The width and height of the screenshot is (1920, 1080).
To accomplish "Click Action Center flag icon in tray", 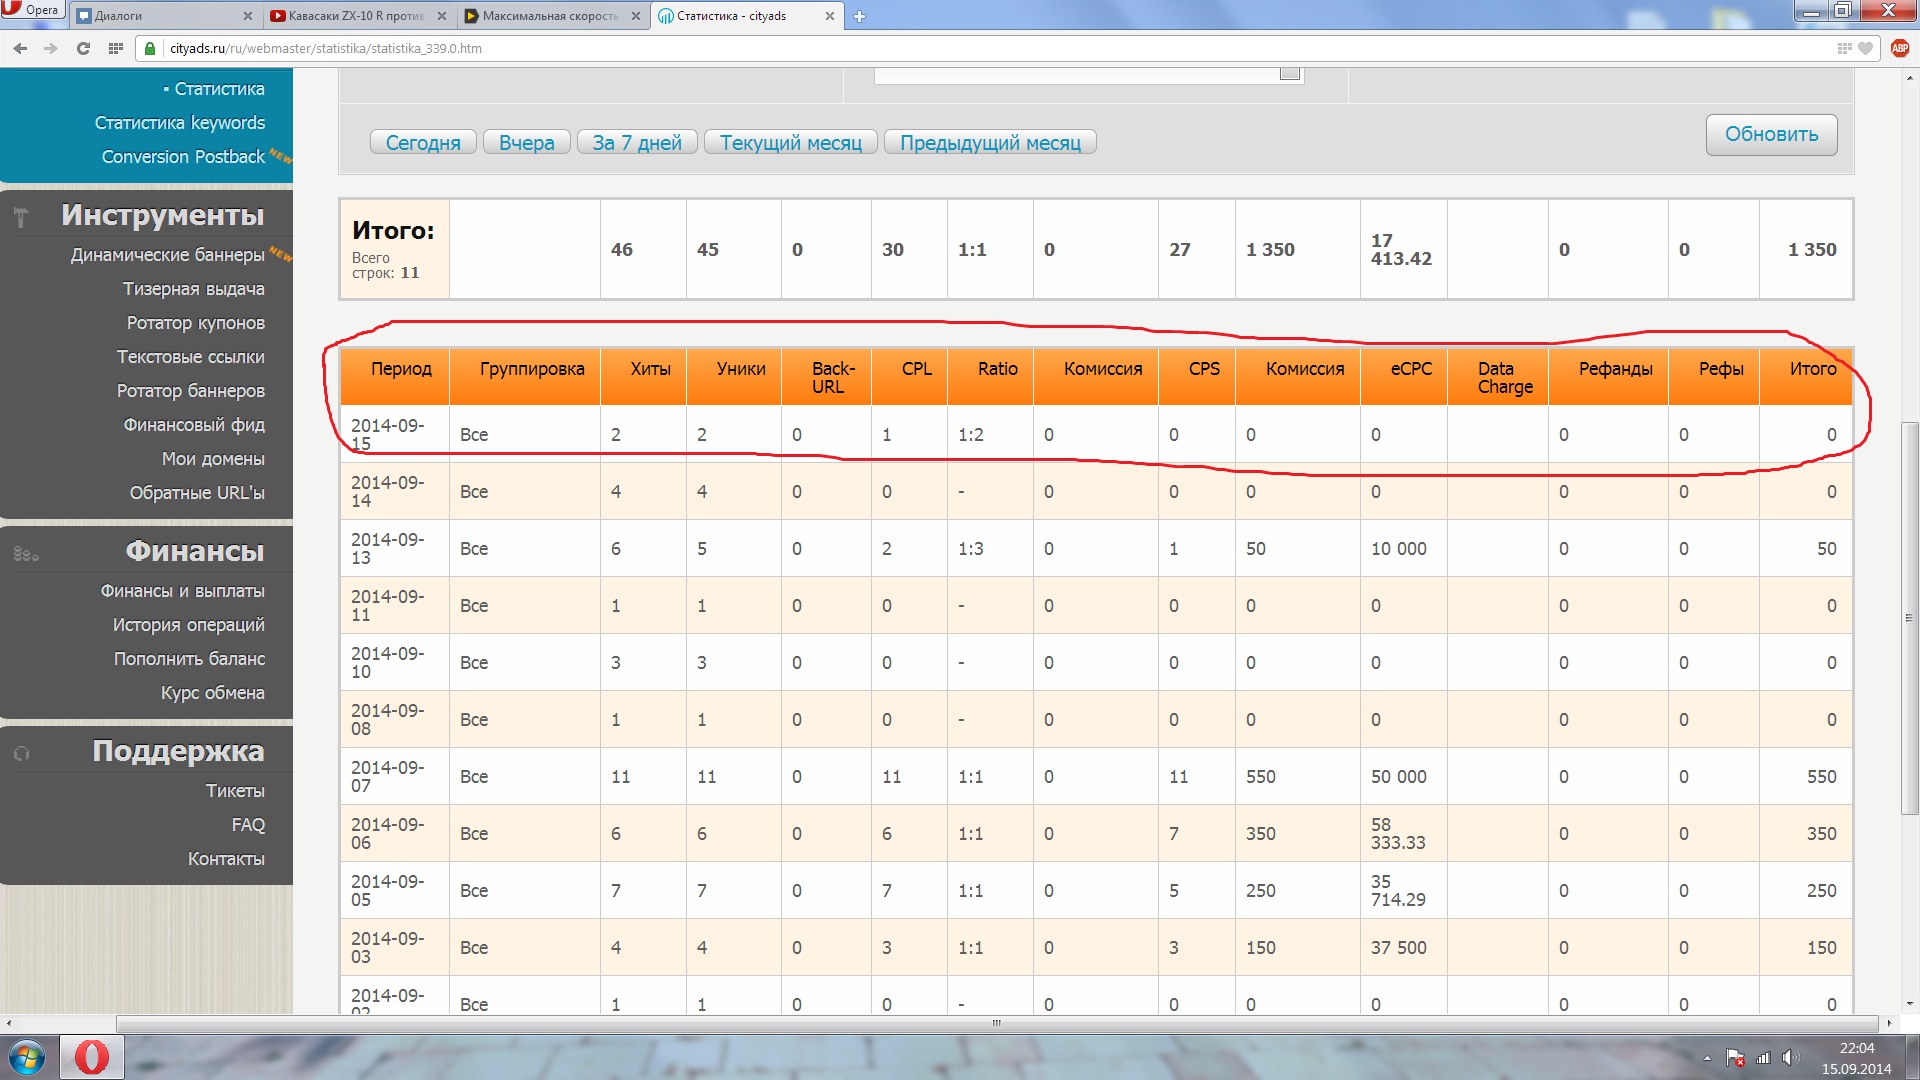I will point(1735,1057).
